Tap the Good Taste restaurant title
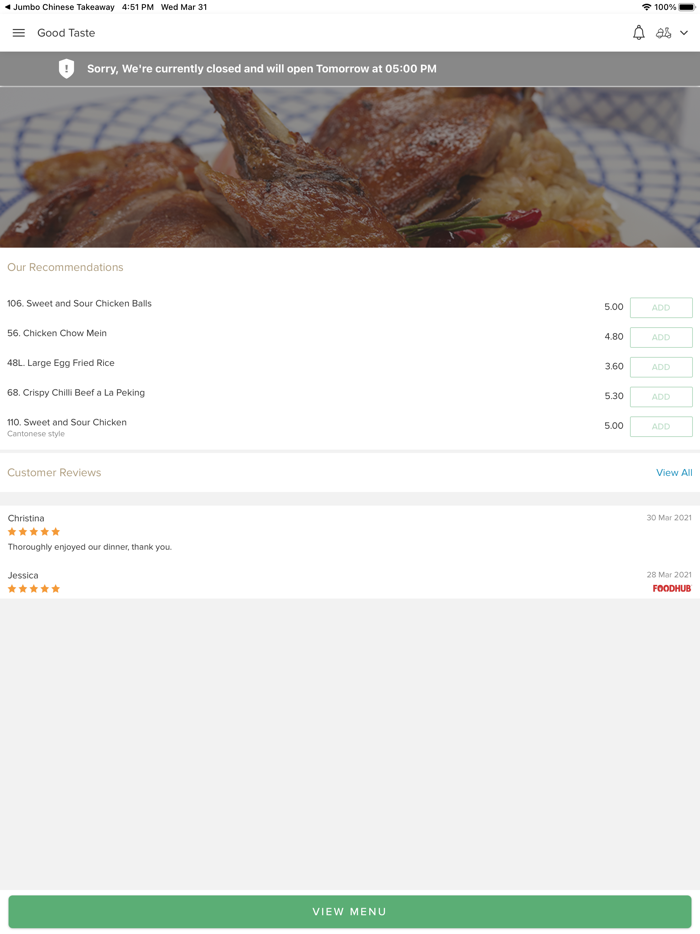This screenshot has height=934, width=700. (66, 33)
